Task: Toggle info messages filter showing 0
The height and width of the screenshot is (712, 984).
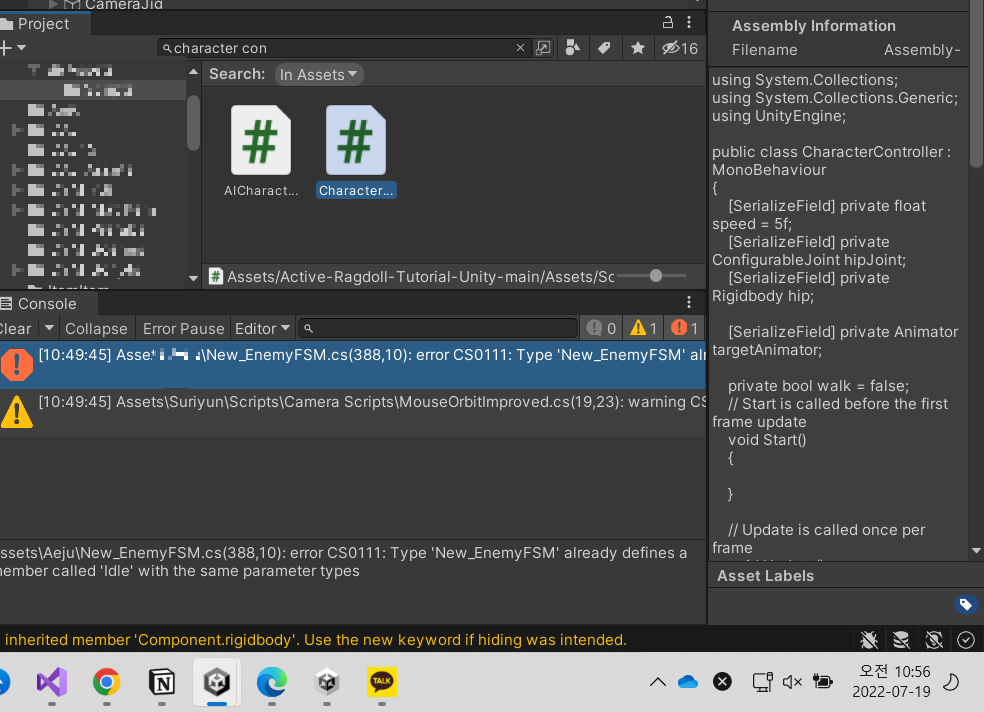Action: 601,328
